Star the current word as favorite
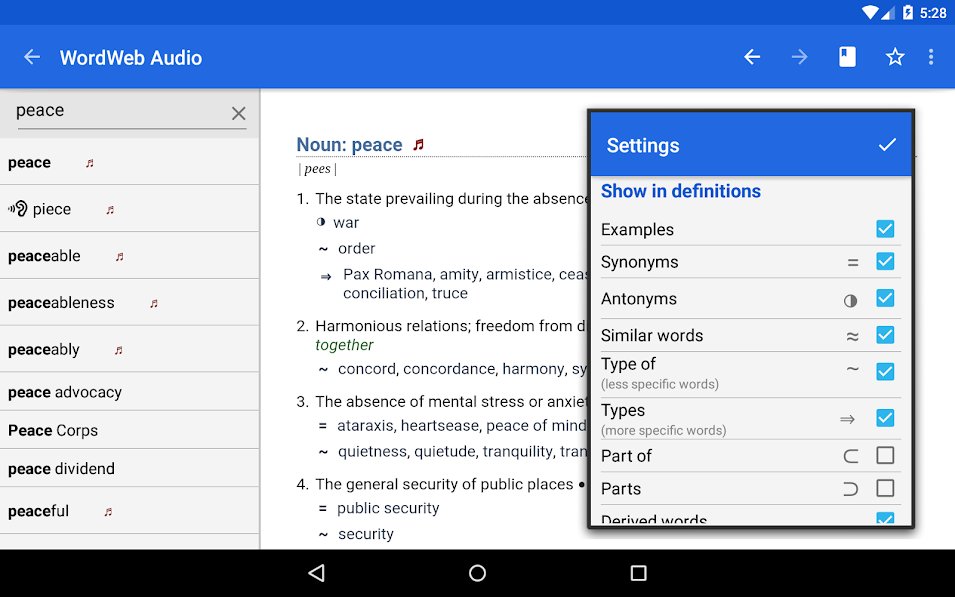Viewport: 955px width, 597px height. point(895,57)
